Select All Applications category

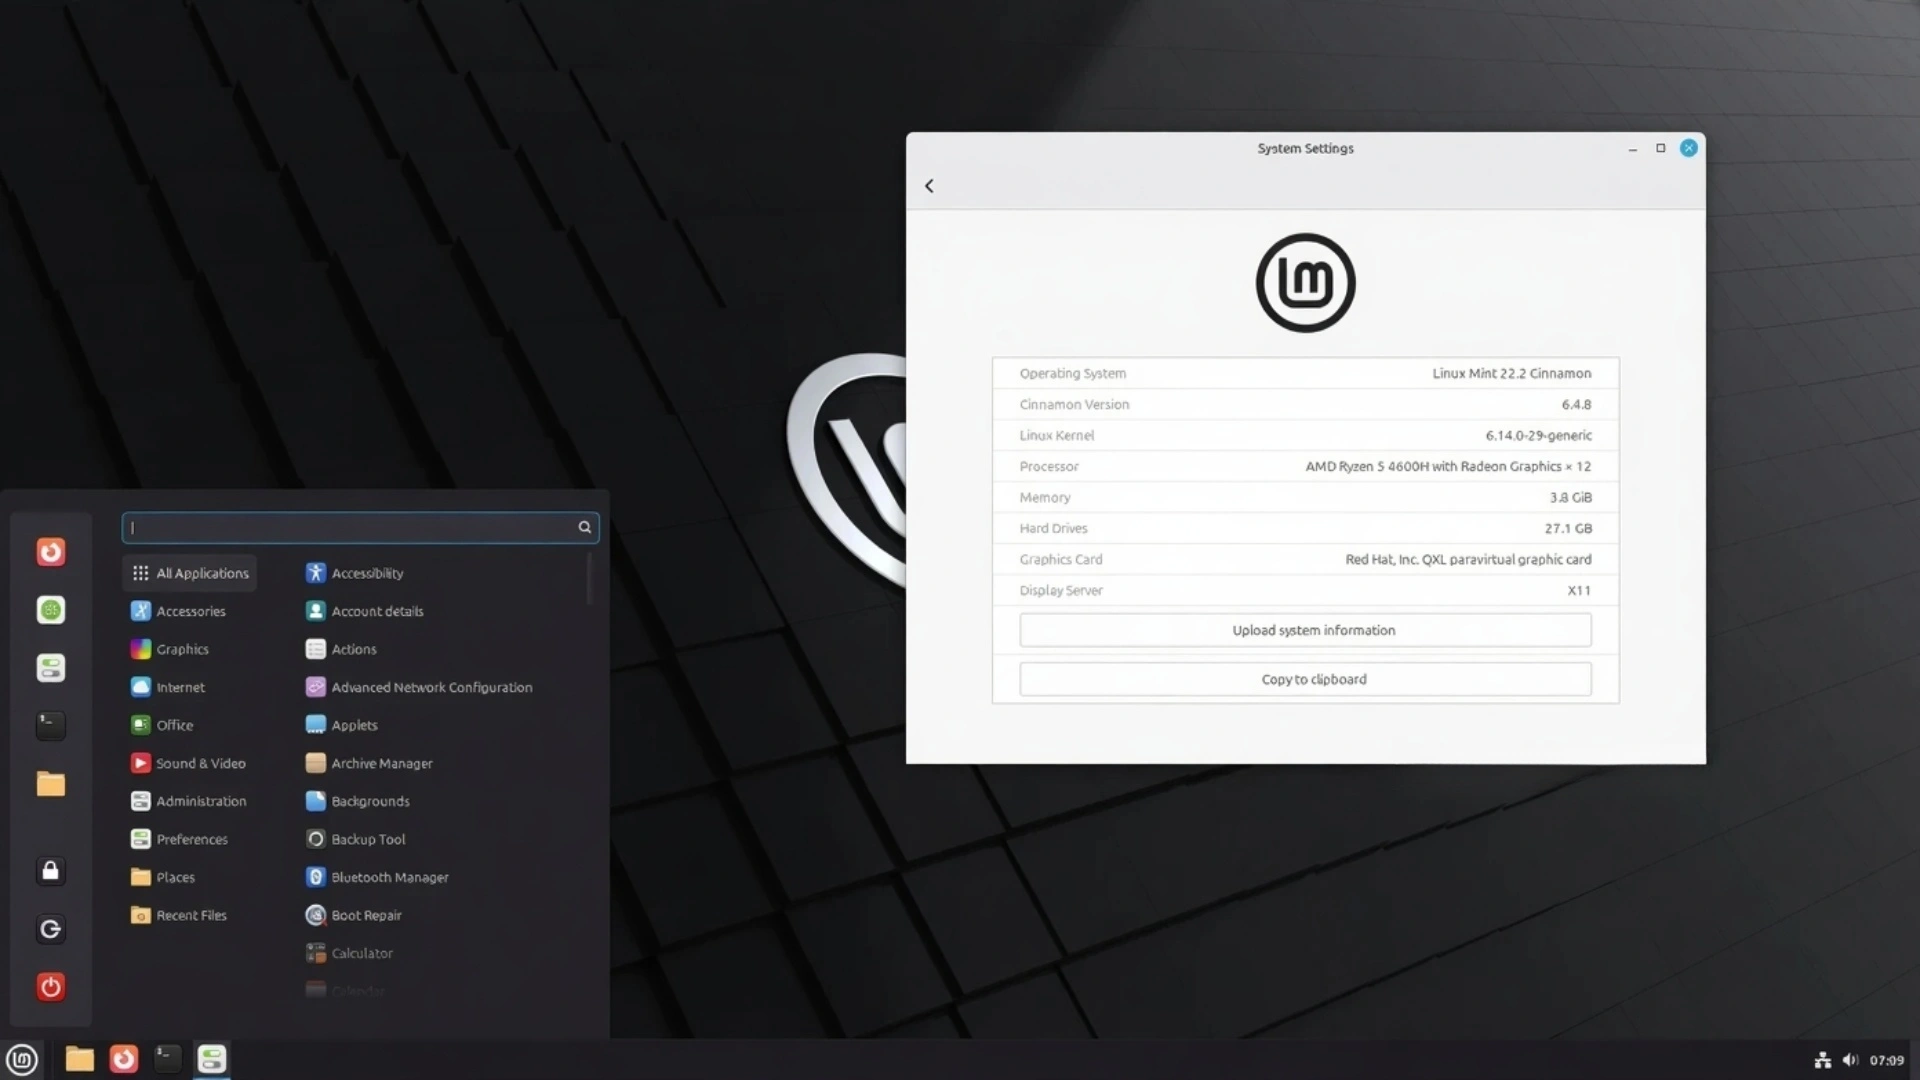point(190,573)
